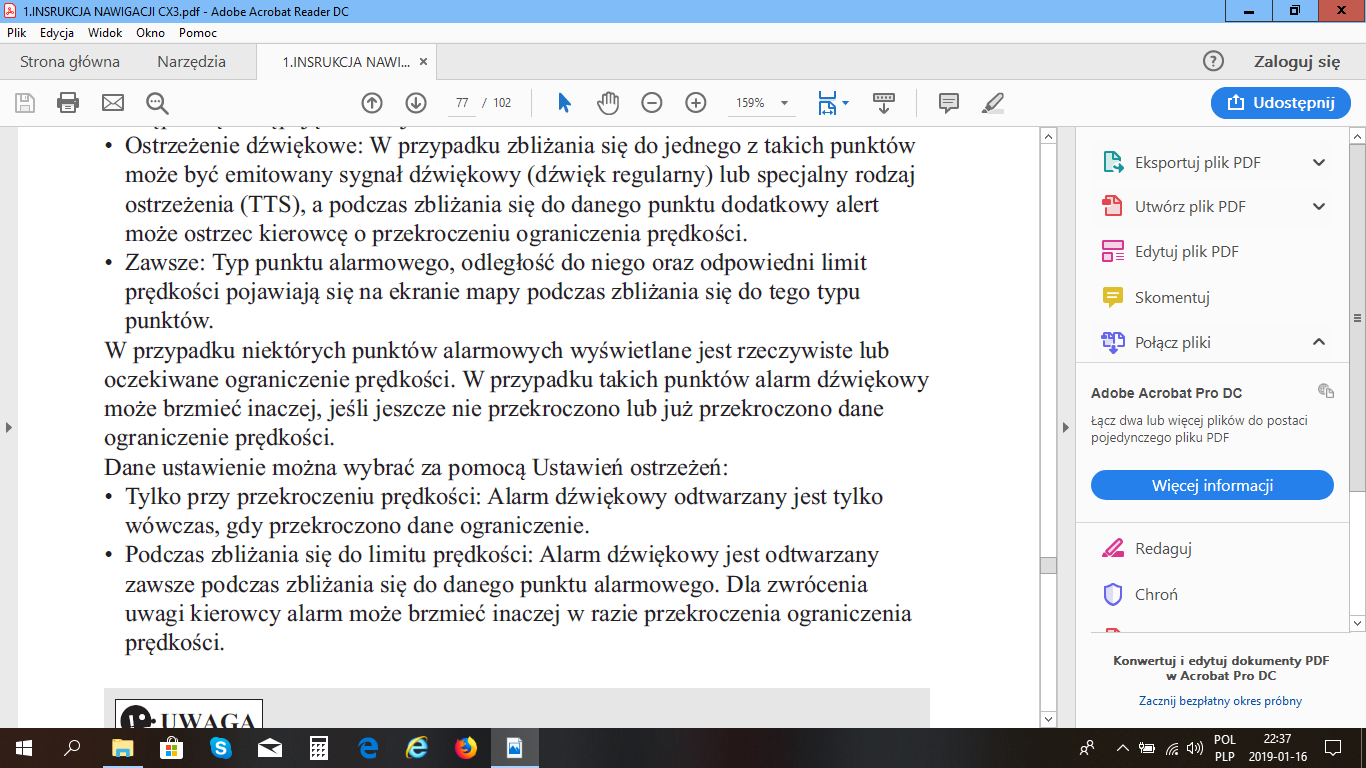
Task: Select the Highlight text pen tool
Action: [993, 103]
